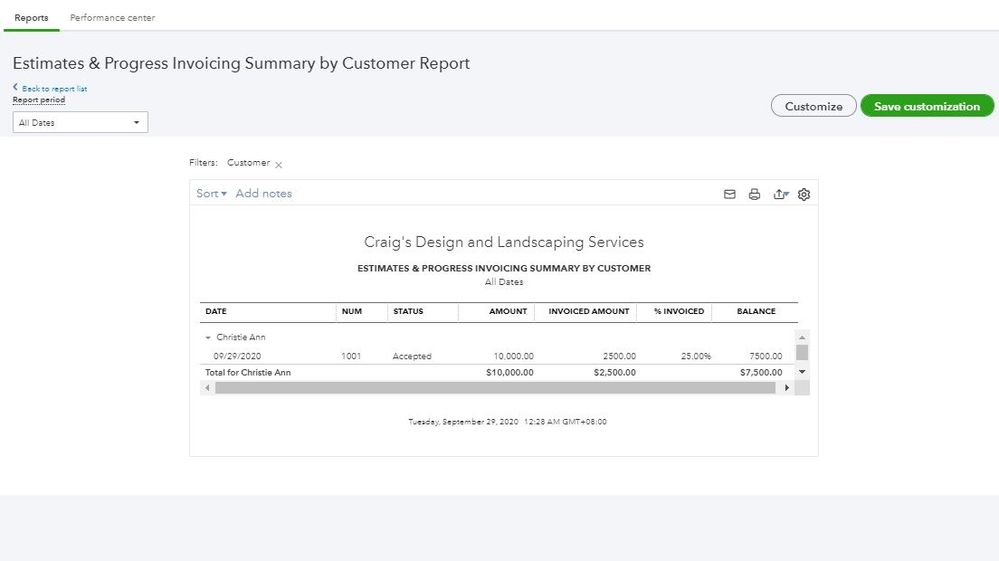Click Add notes link
This screenshot has height=561, width=999.
click(264, 194)
